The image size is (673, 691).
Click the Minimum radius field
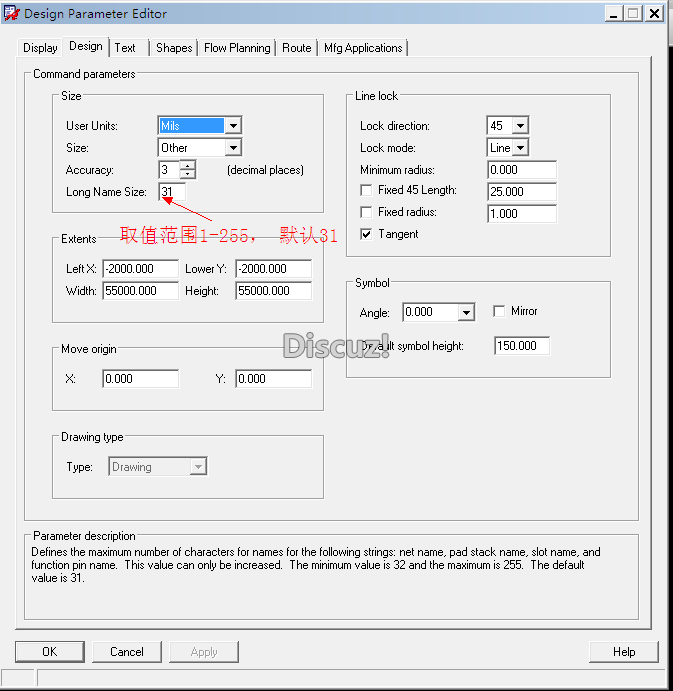pyautogui.click(x=522, y=170)
